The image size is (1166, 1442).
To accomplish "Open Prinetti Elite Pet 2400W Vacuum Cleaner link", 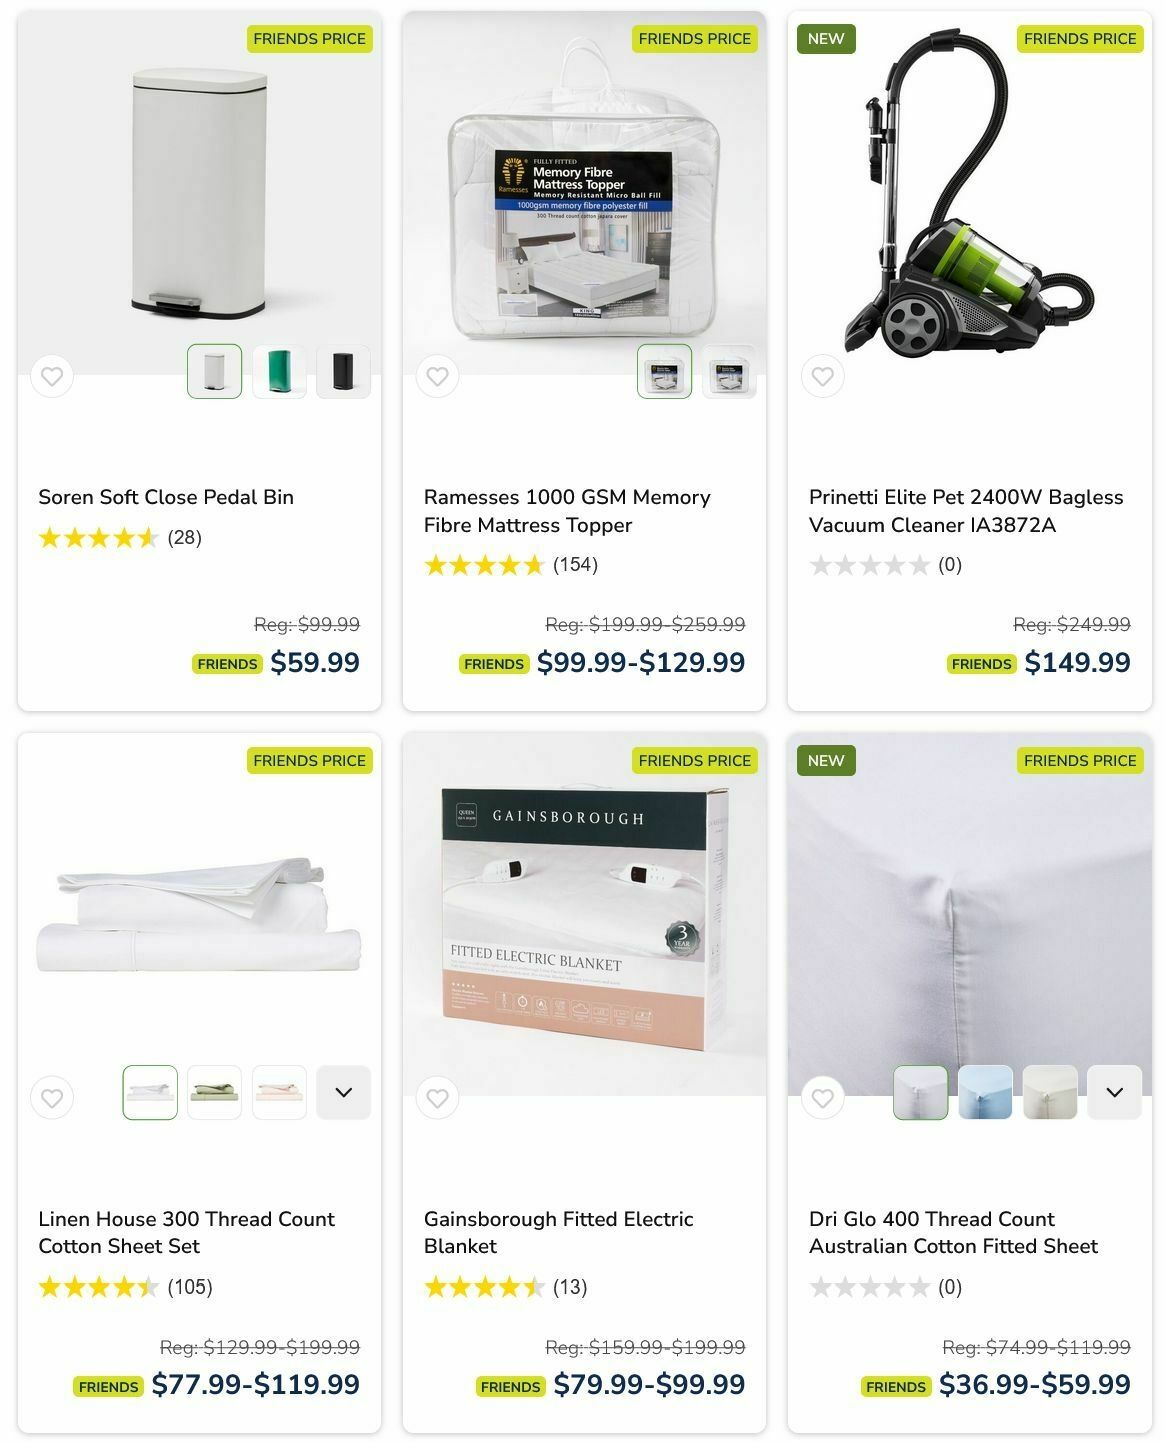I will [x=966, y=511].
